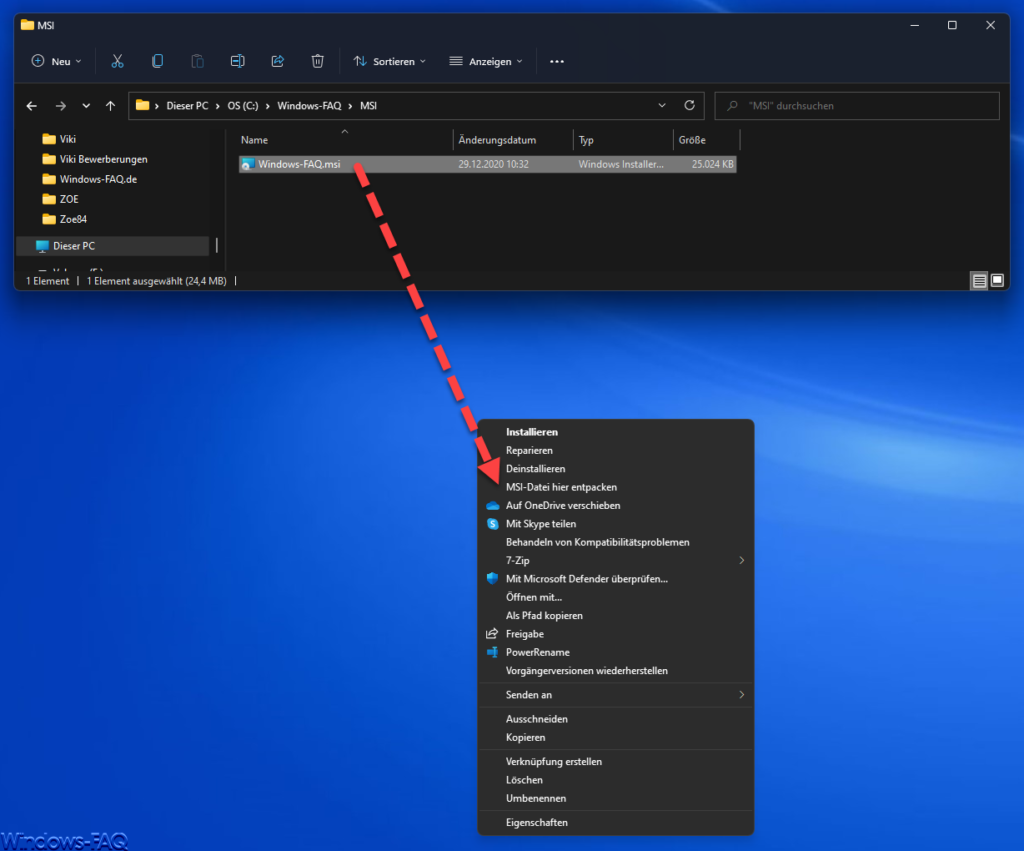Click Windows-FAQ breadcrumb segment

click(310, 106)
